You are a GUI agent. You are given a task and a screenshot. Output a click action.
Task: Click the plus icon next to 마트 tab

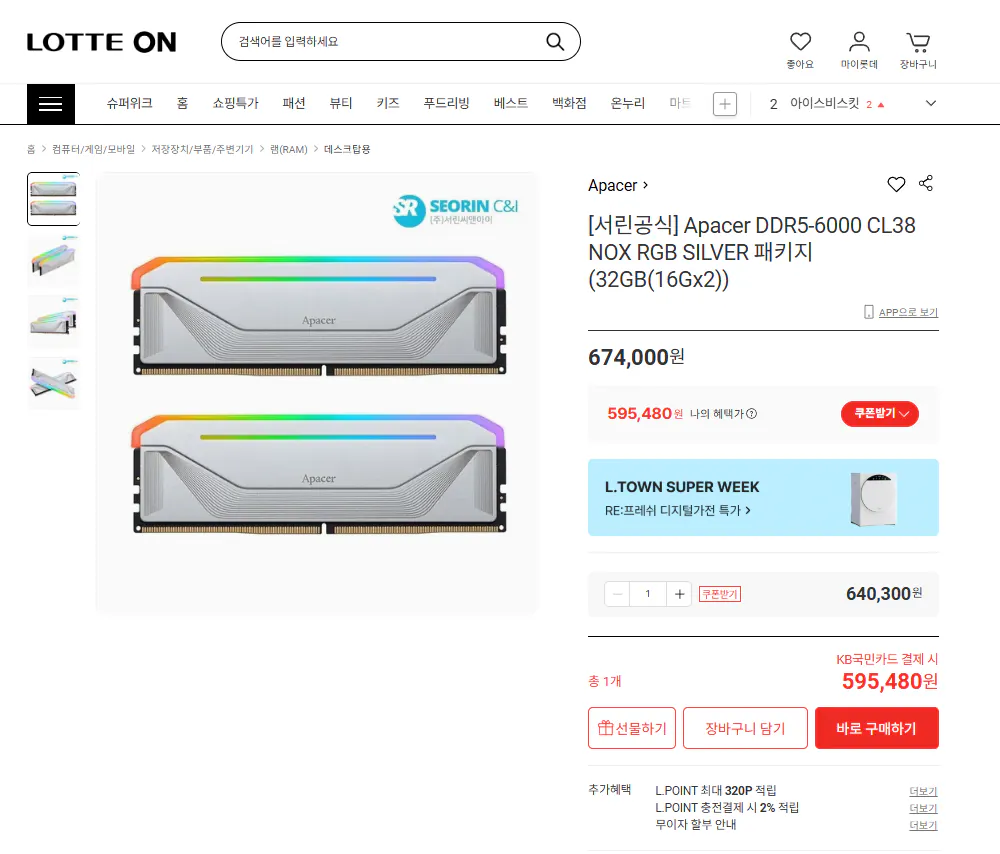click(x=724, y=103)
